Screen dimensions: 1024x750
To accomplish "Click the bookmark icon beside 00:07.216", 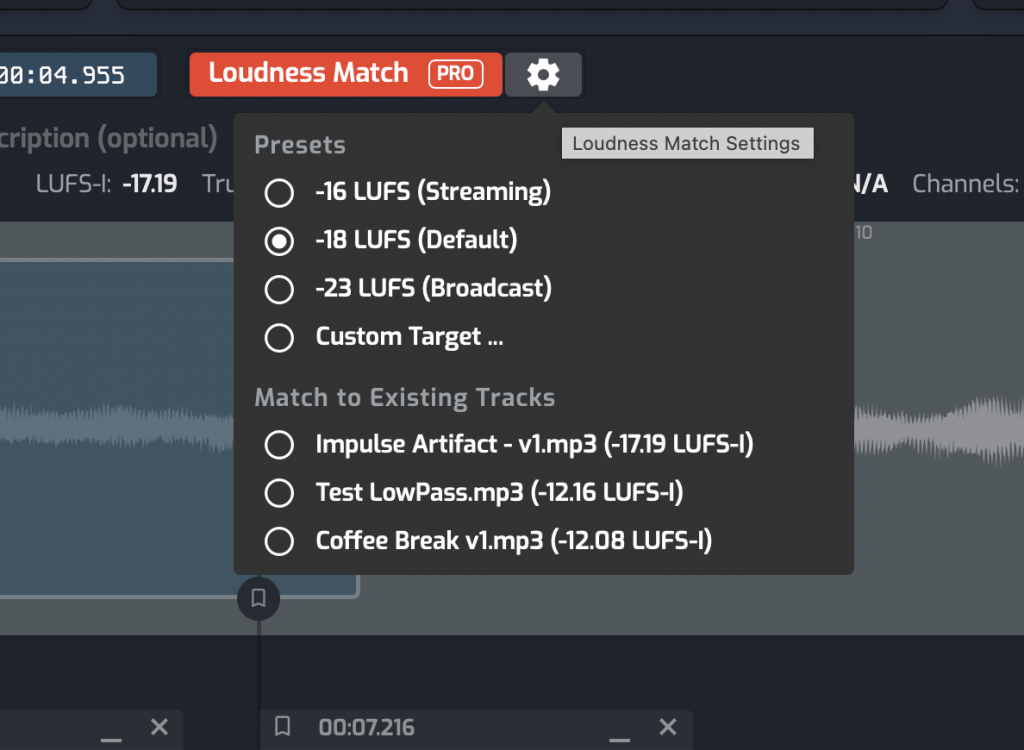I will pos(283,726).
